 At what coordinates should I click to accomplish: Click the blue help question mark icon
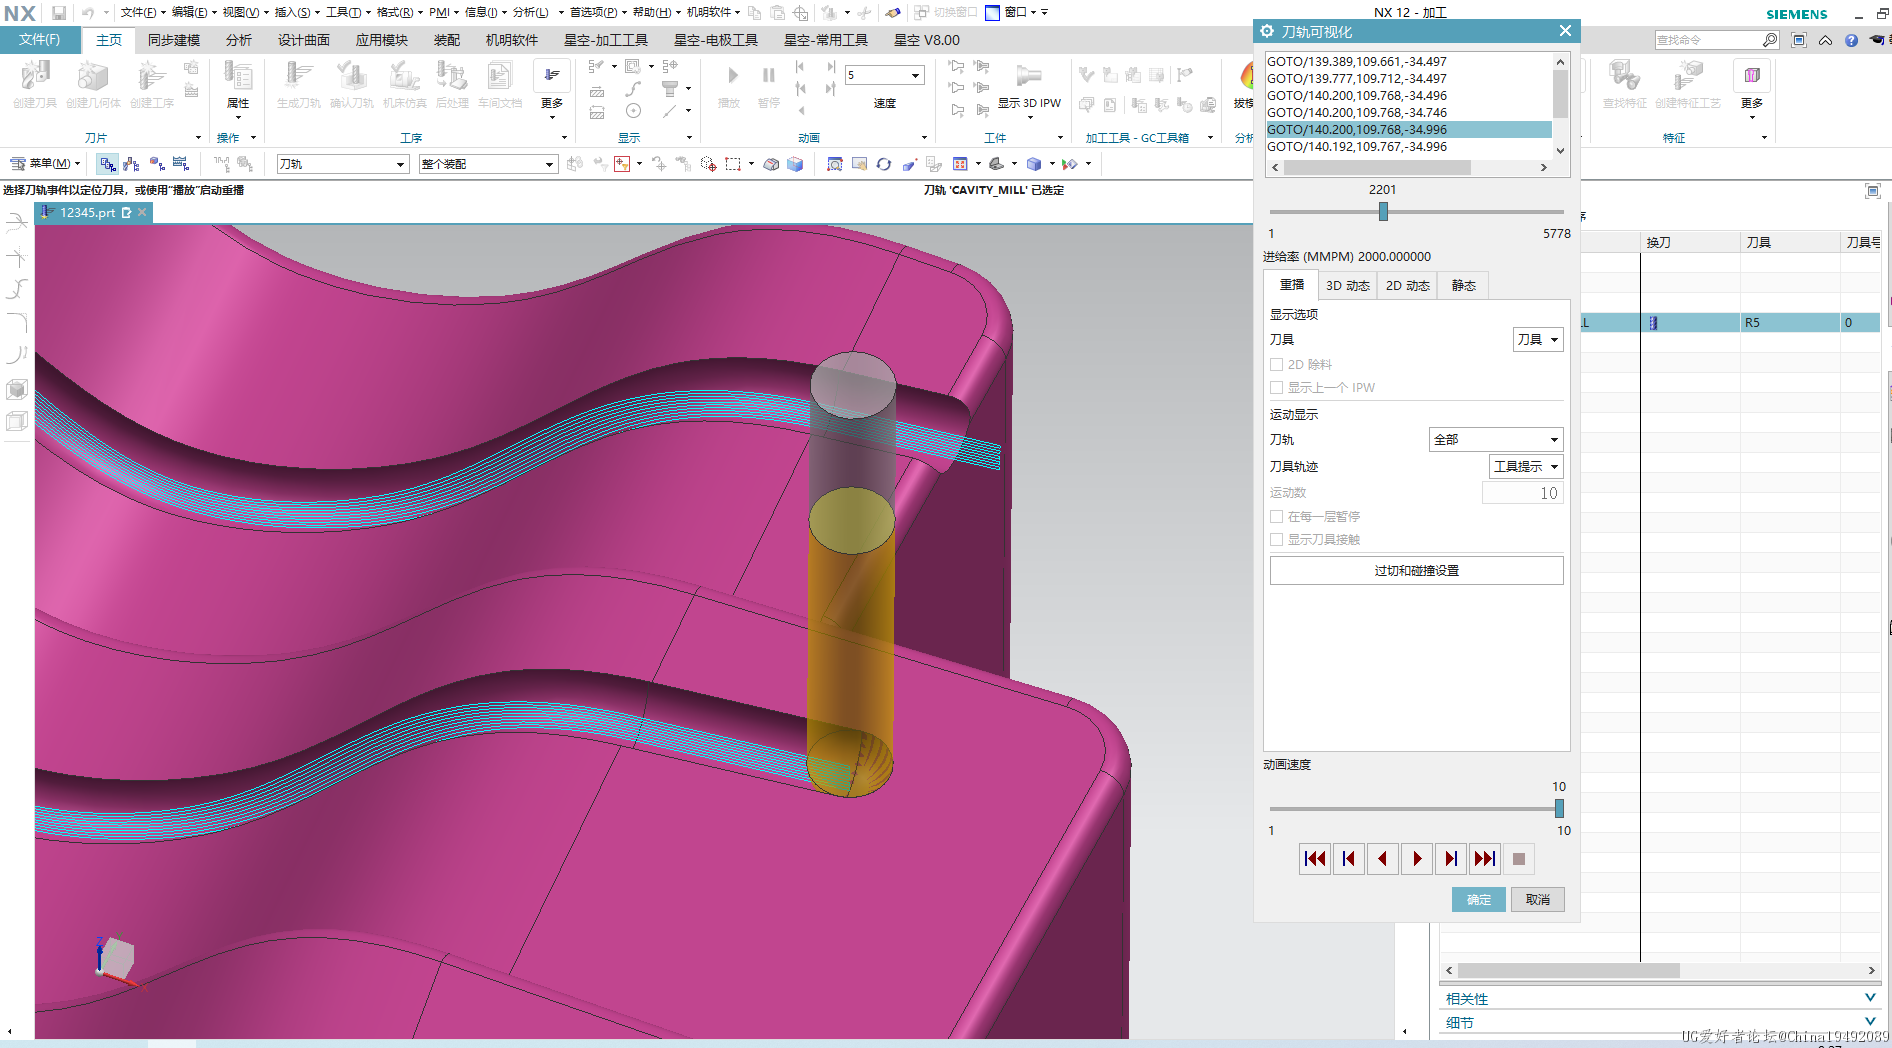pyautogui.click(x=1851, y=40)
